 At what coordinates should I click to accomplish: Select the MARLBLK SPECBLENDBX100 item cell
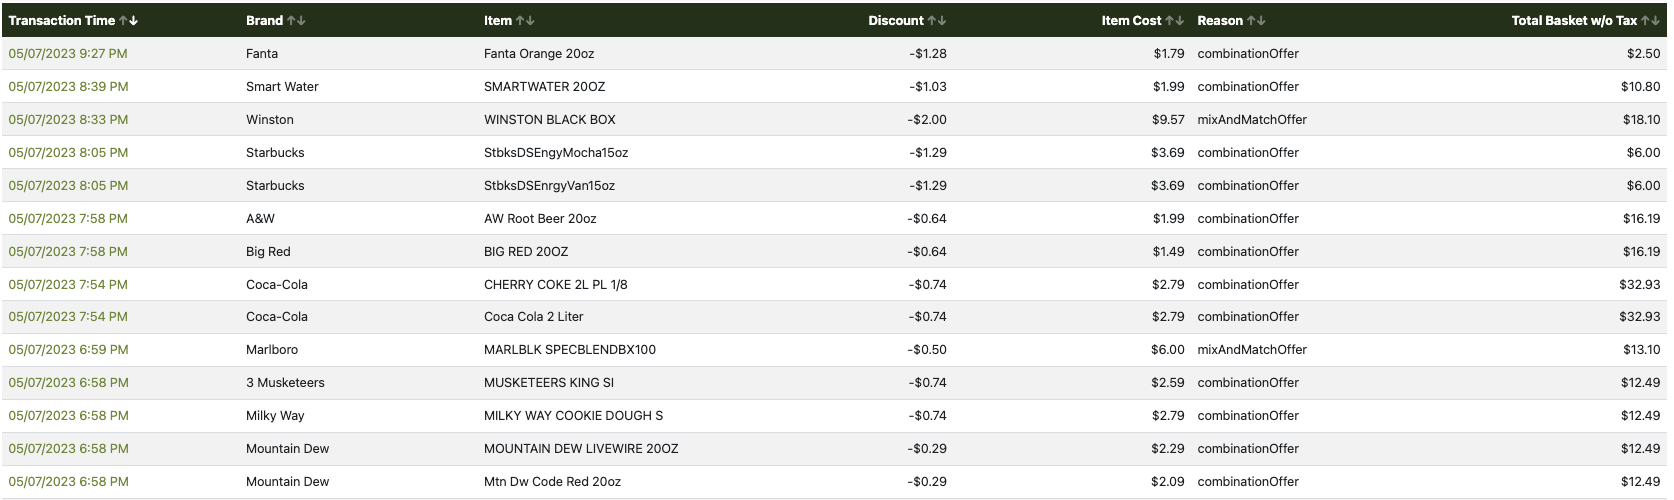point(570,350)
